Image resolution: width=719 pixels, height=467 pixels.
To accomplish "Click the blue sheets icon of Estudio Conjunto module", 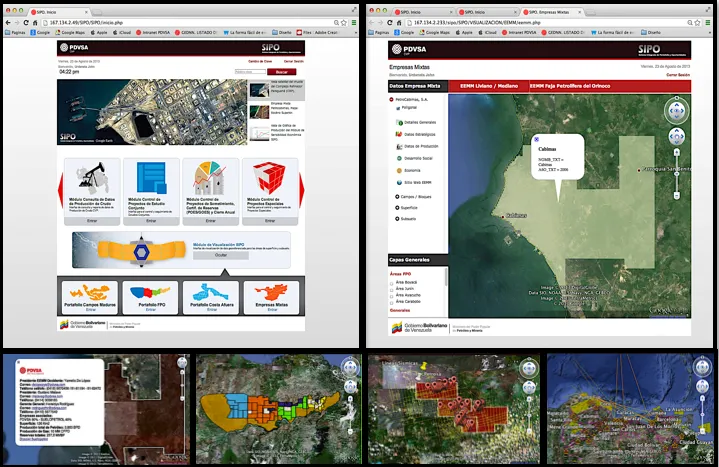I will point(152,178).
